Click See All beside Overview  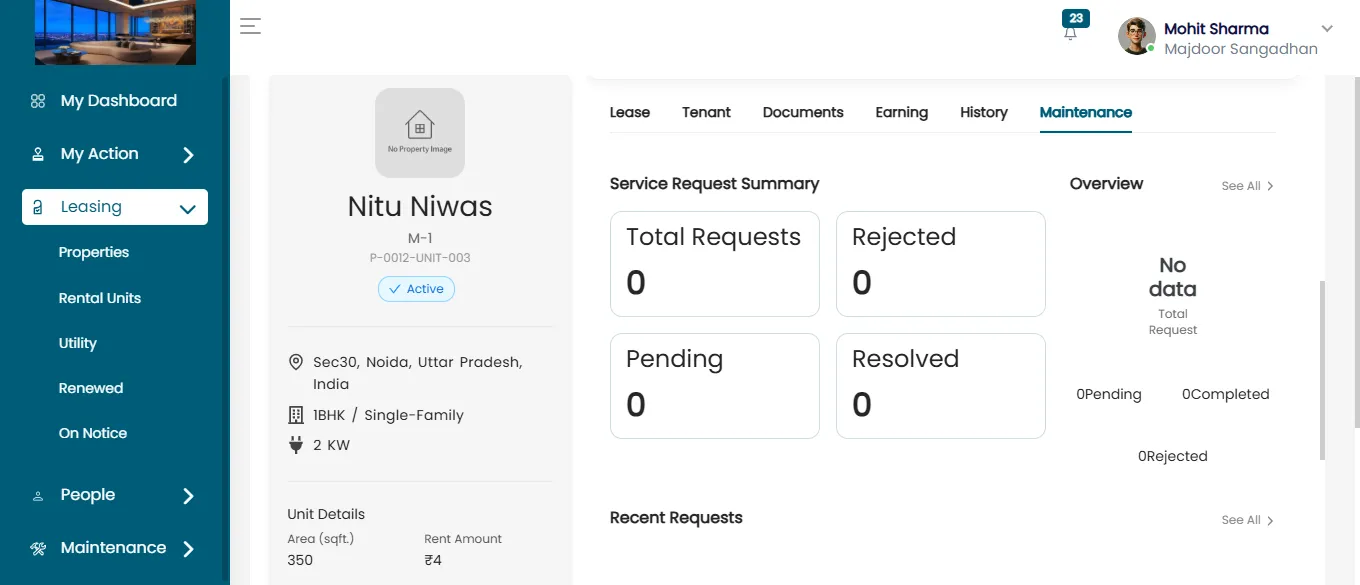tap(1248, 186)
